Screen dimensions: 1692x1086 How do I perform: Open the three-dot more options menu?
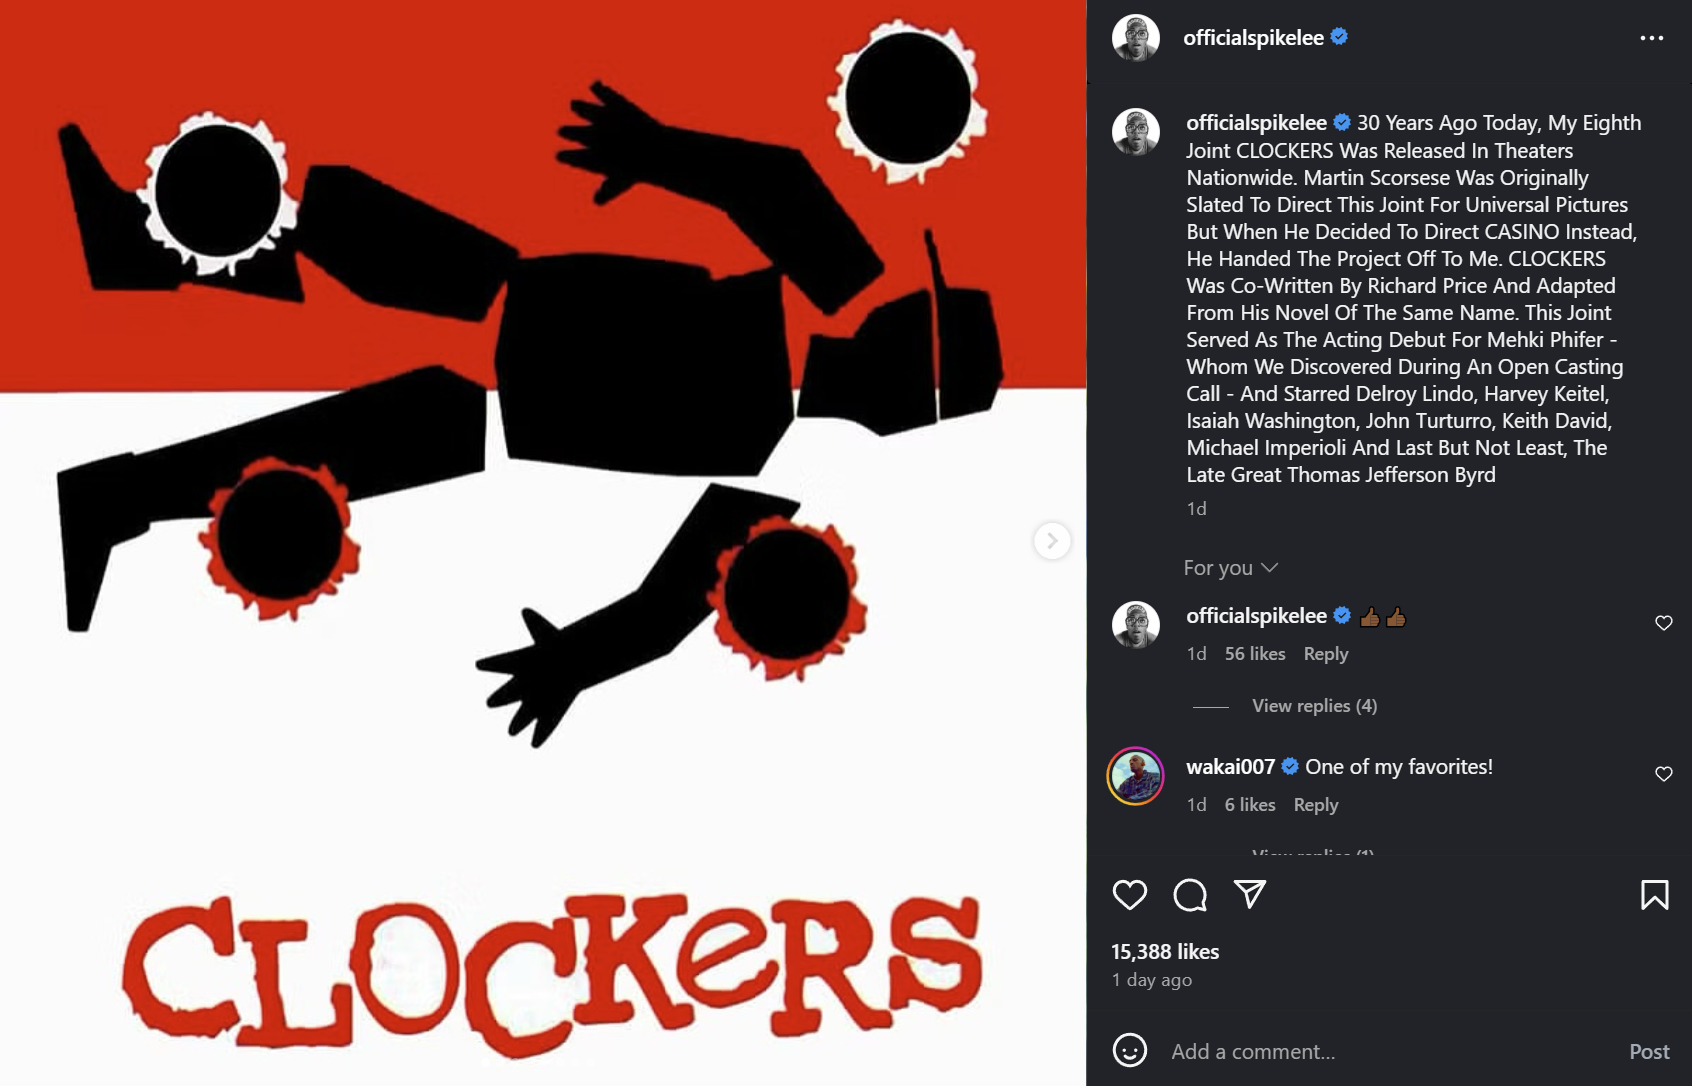tap(1652, 38)
